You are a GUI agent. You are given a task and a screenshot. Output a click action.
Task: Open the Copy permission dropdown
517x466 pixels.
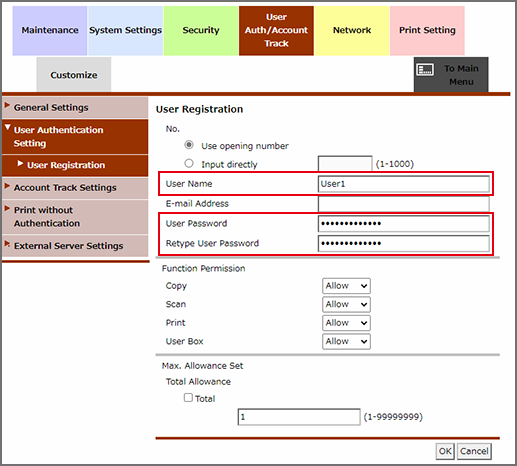346,286
